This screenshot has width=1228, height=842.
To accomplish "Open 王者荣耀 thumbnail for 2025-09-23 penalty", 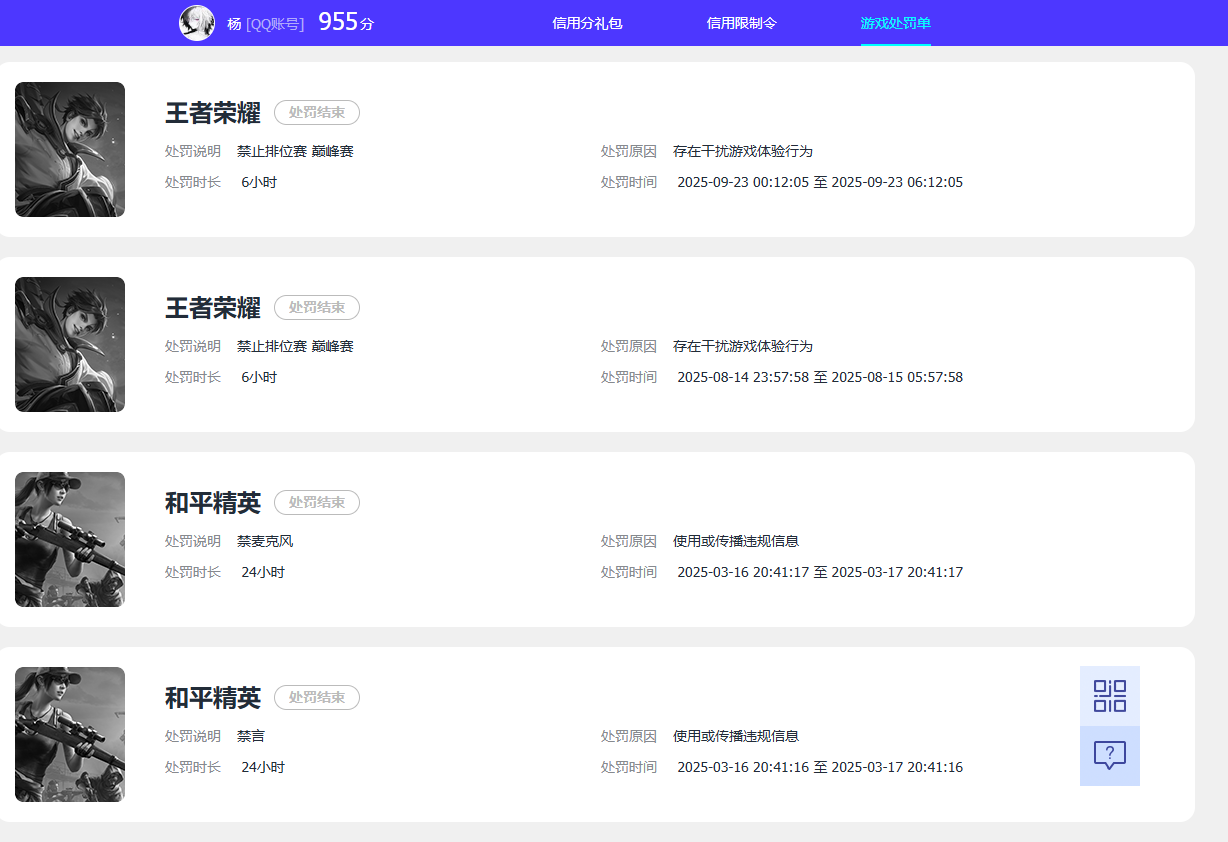I will click(70, 149).
